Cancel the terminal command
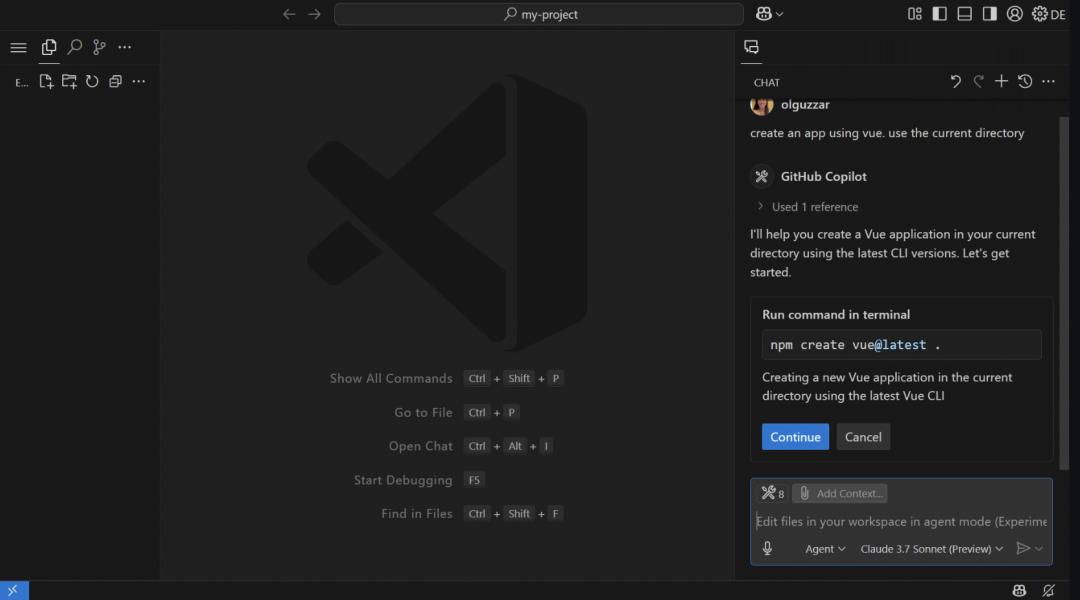 point(862,436)
